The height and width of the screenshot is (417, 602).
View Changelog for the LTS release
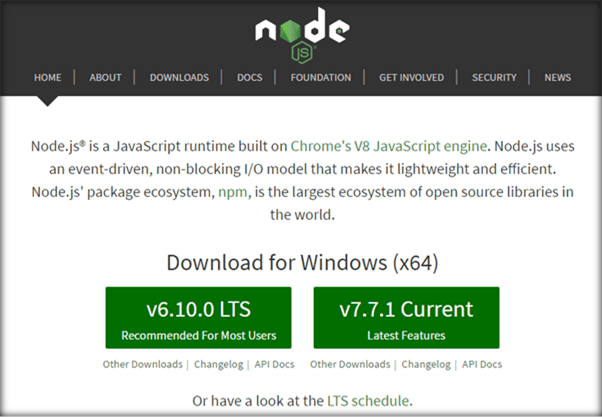click(x=216, y=365)
